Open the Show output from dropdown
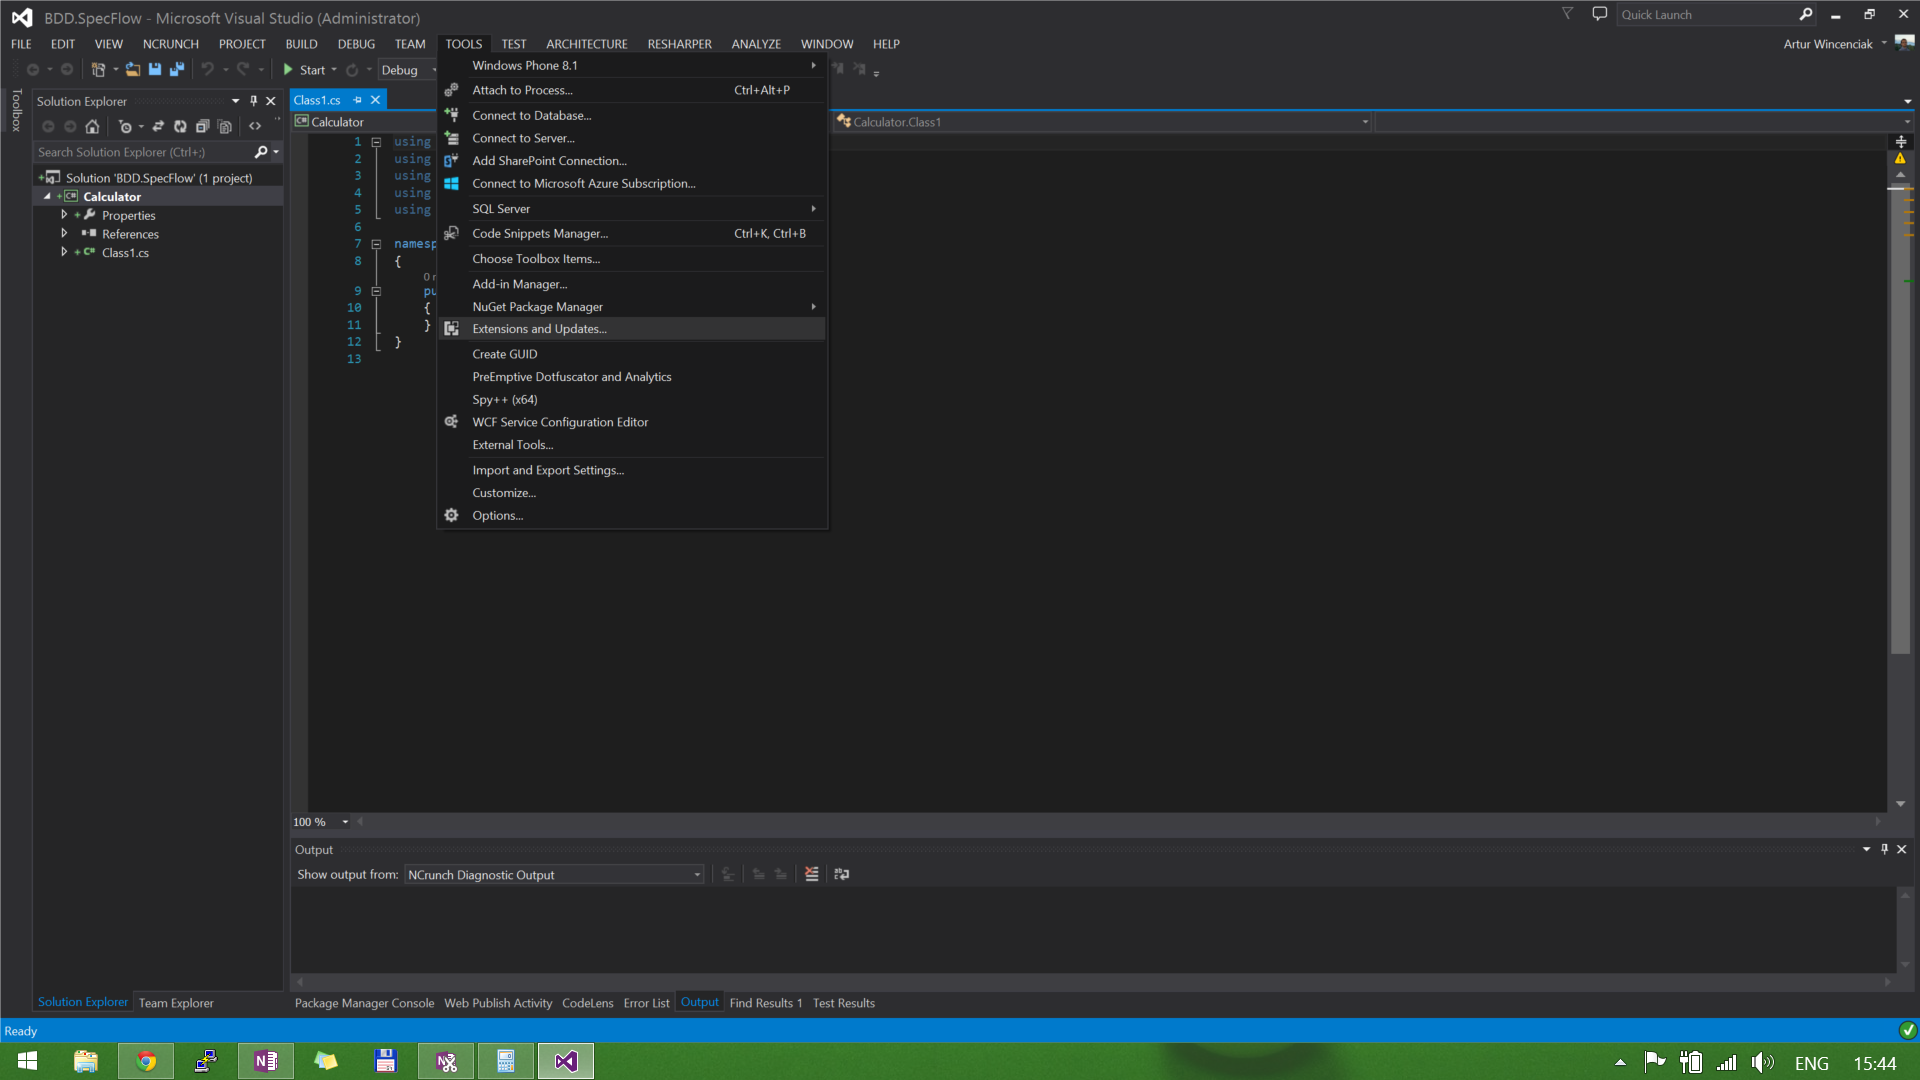 [554, 875]
